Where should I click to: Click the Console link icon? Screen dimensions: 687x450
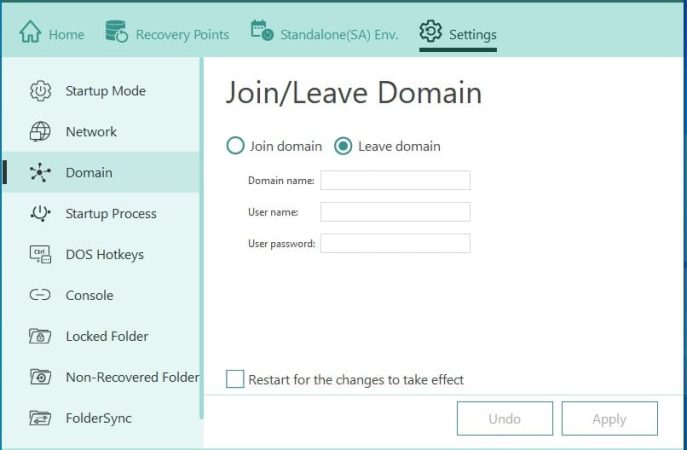click(40, 296)
